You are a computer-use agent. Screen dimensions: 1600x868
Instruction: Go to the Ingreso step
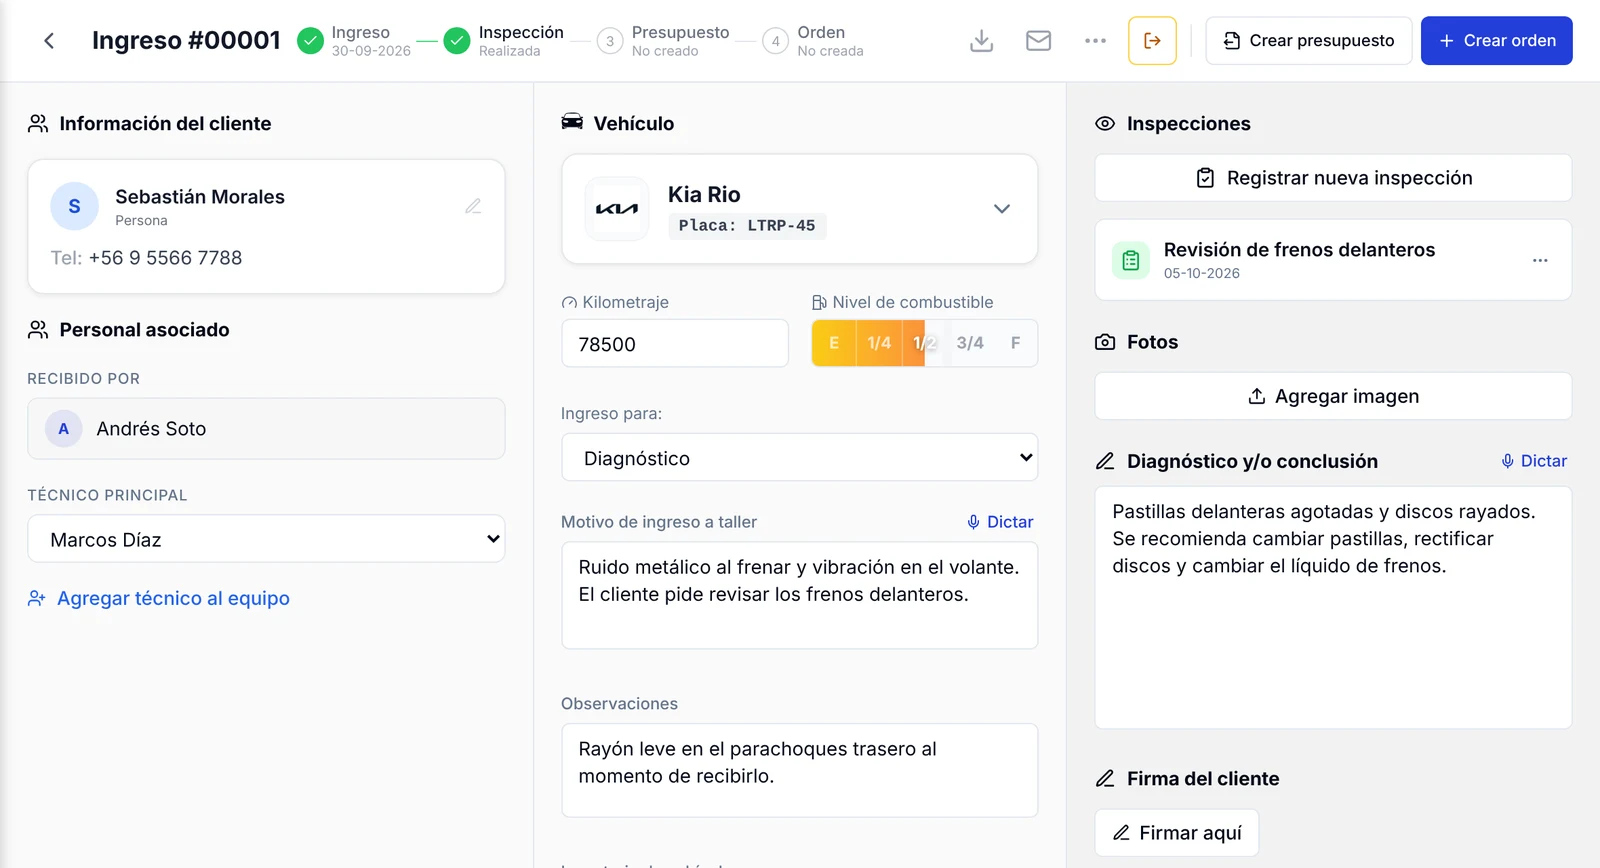[355, 41]
